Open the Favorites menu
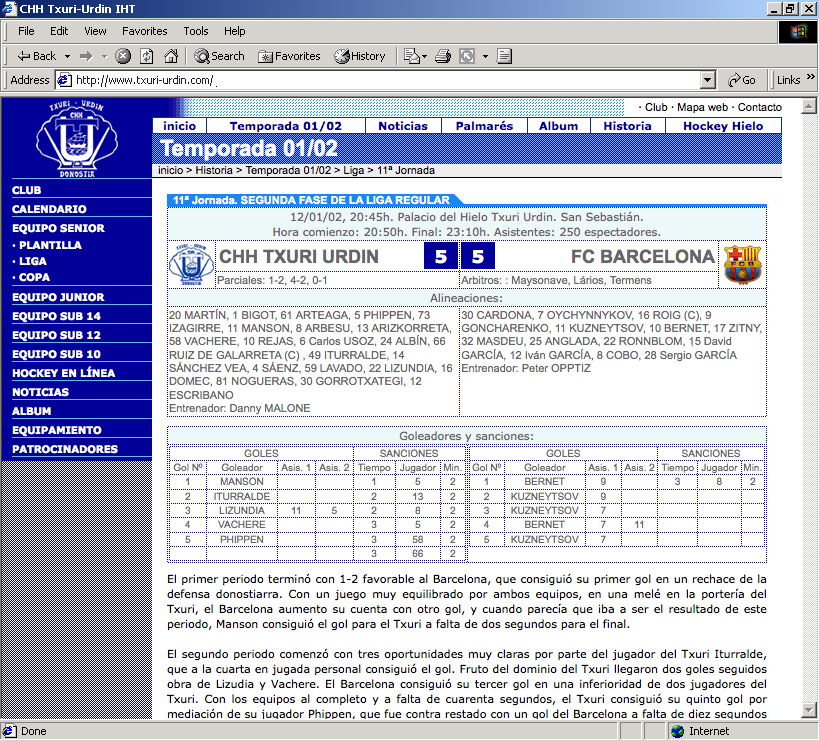The width and height of the screenshot is (819, 741). click(x=145, y=31)
